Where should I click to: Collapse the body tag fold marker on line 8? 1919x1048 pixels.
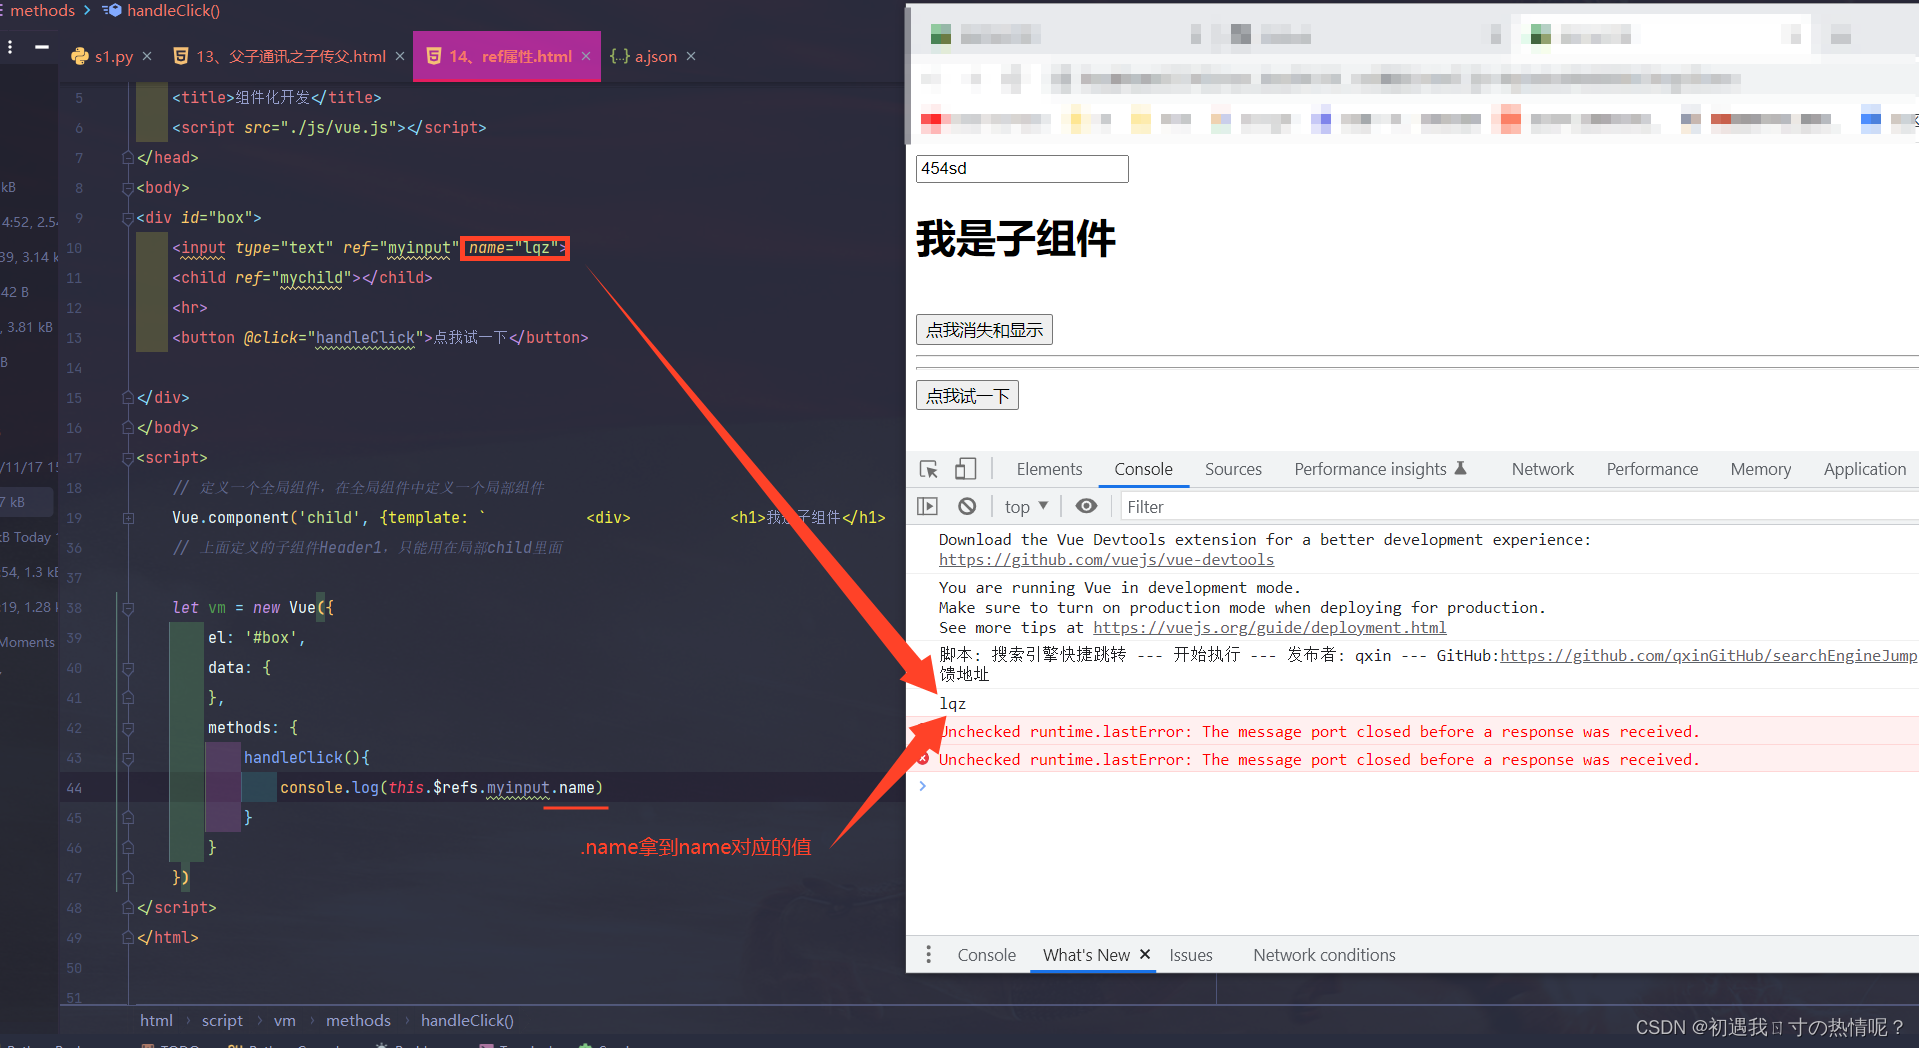click(128, 187)
